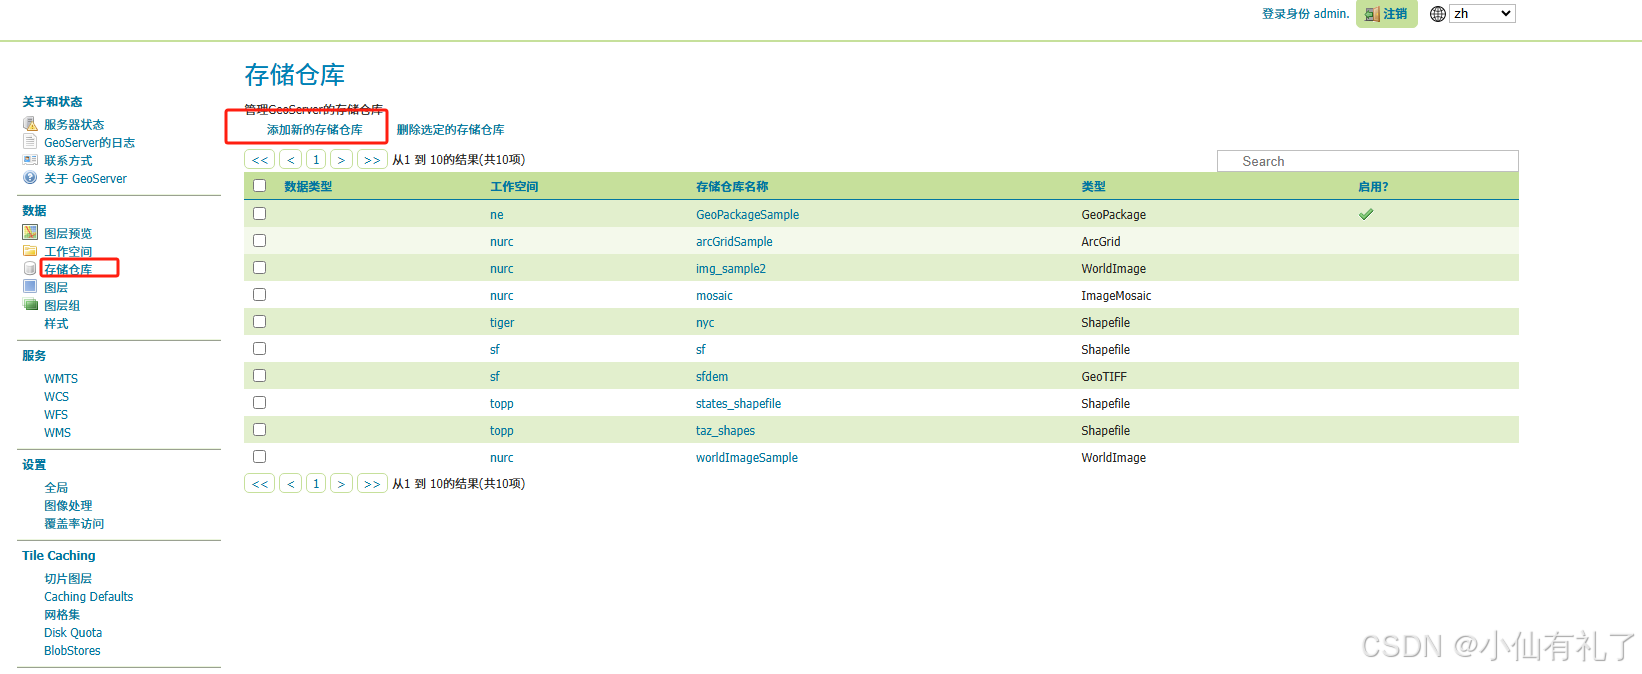Open the worldImageSample store
Image resolution: width=1642 pixels, height=674 pixels.
click(747, 458)
